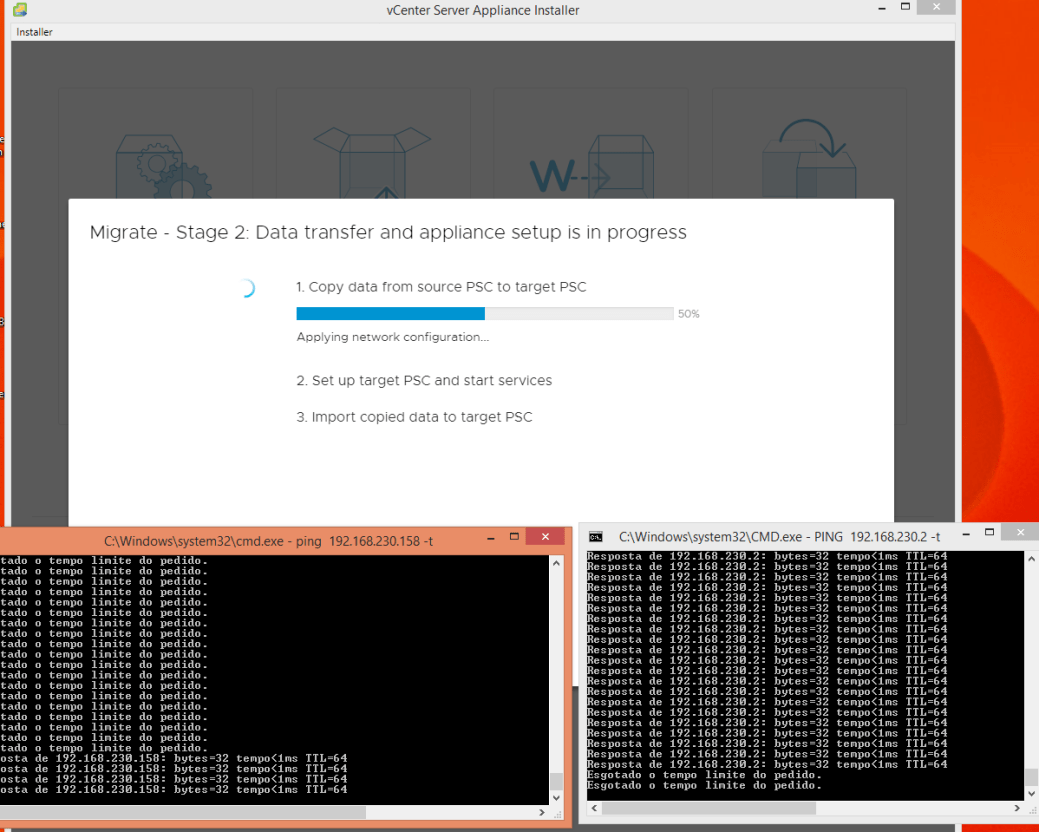This screenshot has width=1039, height=832.
Task: Click step 'Import copied data to target PSC'
Action: [414, 417]
